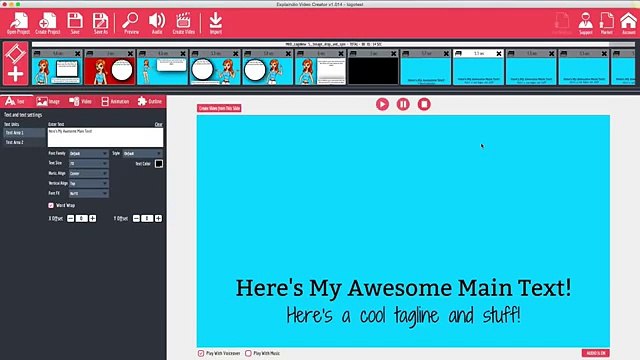This screenshot has height=360, width=640.
Task: Decrease Y Offset with the minus button
Action: (136, 219)
